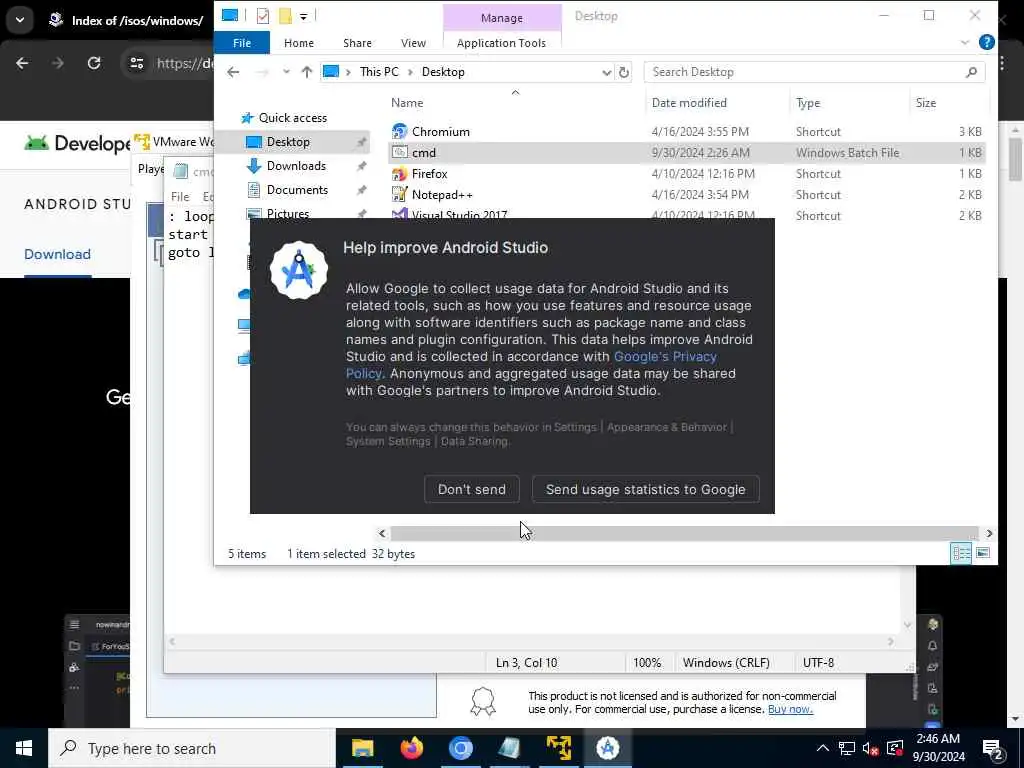The width and height of the screenshot is (1024, 768).
Task: Open Google's Privacy Policy link
Action: tap(531, 365)
